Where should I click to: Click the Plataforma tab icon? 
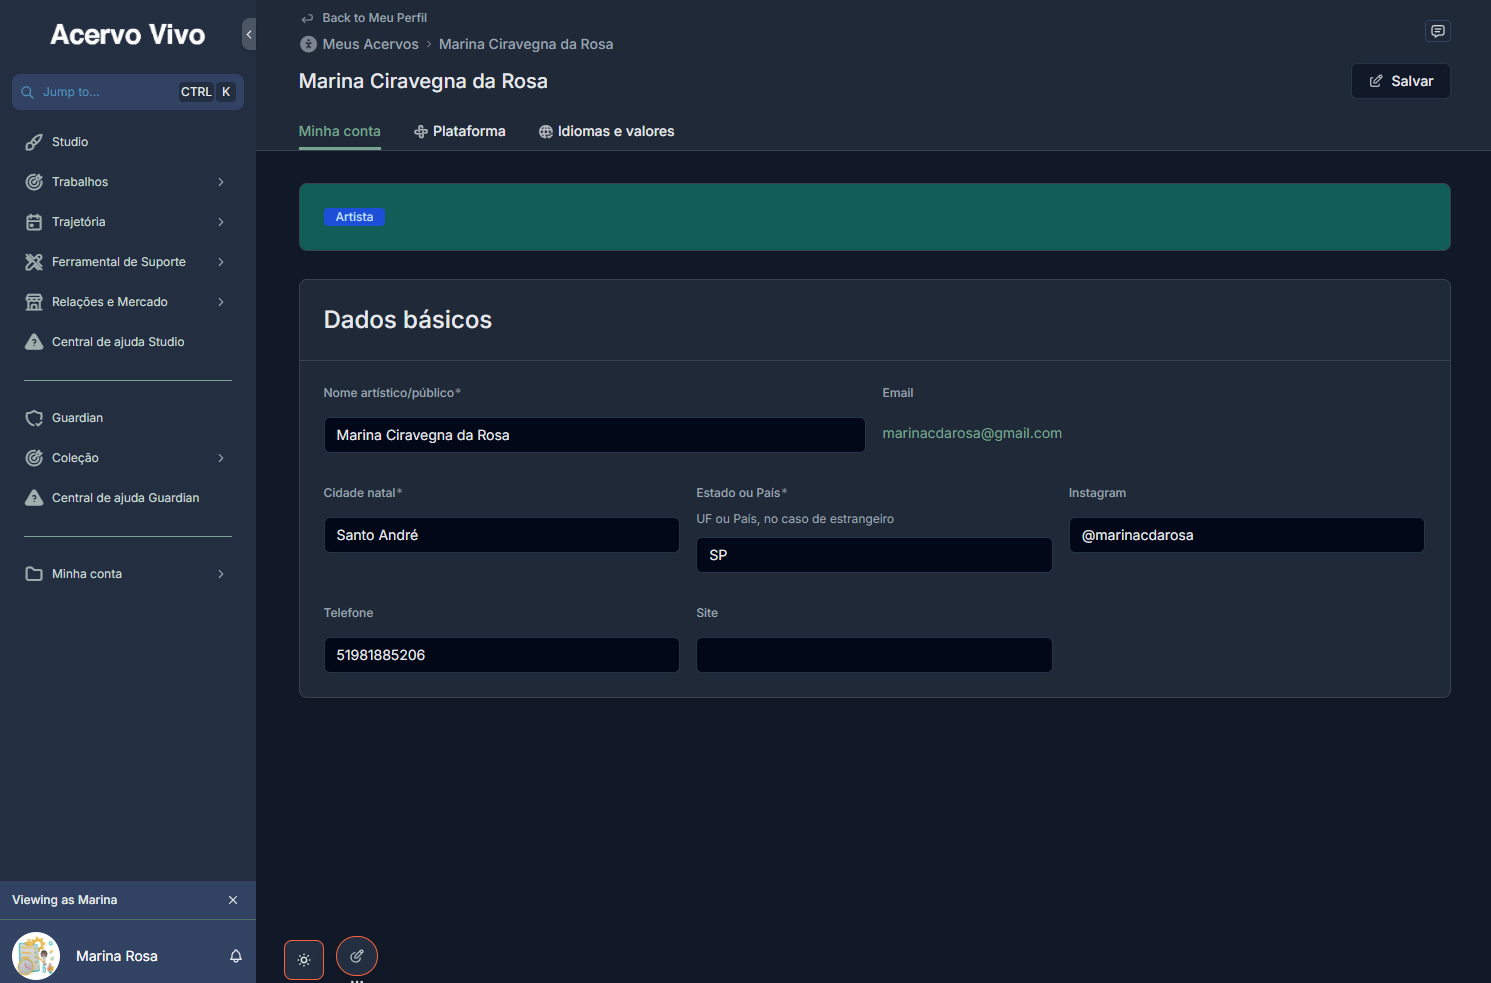pyautogui.click(x=421, y=132)
